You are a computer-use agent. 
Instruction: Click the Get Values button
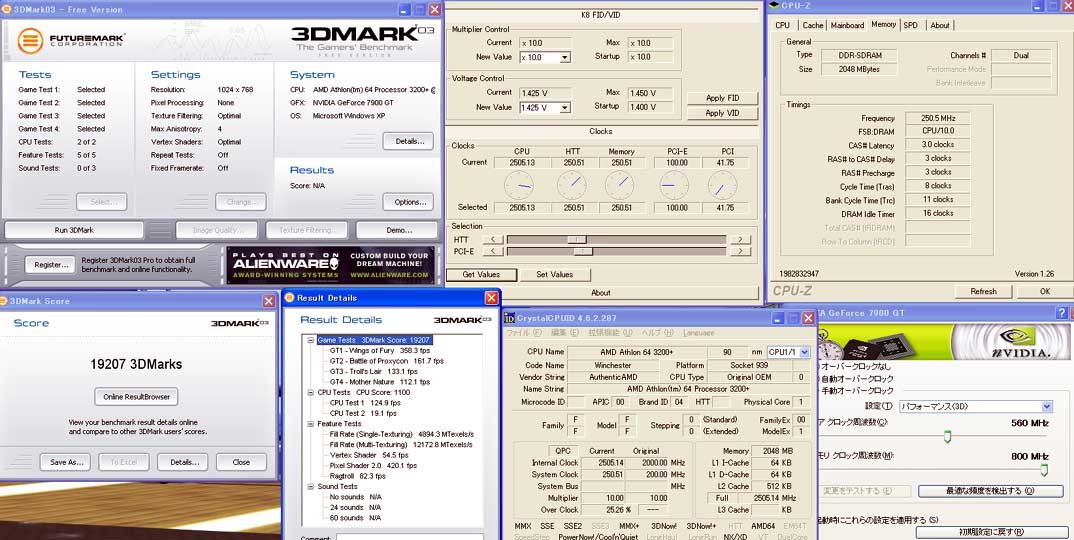[x=482, y=275]
